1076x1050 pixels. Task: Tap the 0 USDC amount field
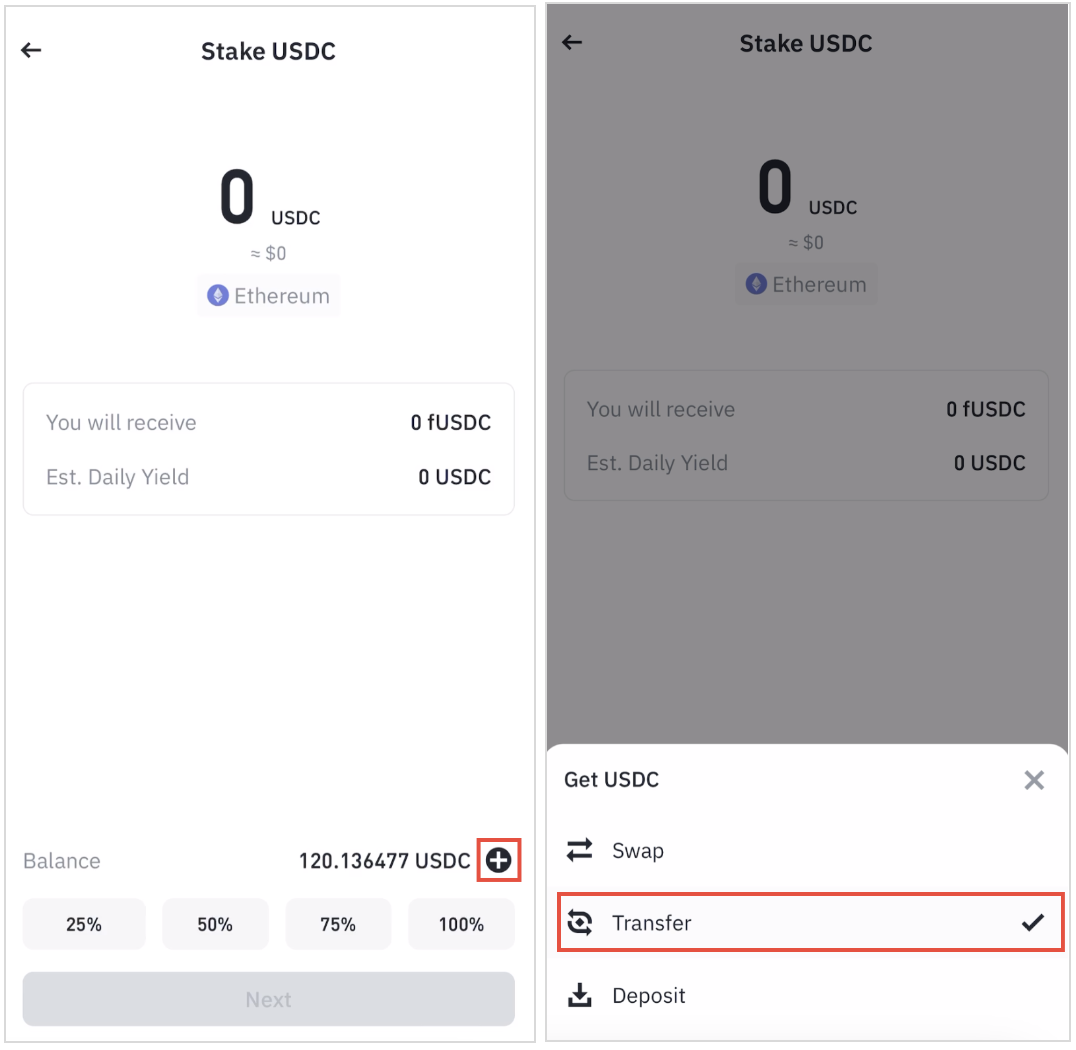point(268,195)
